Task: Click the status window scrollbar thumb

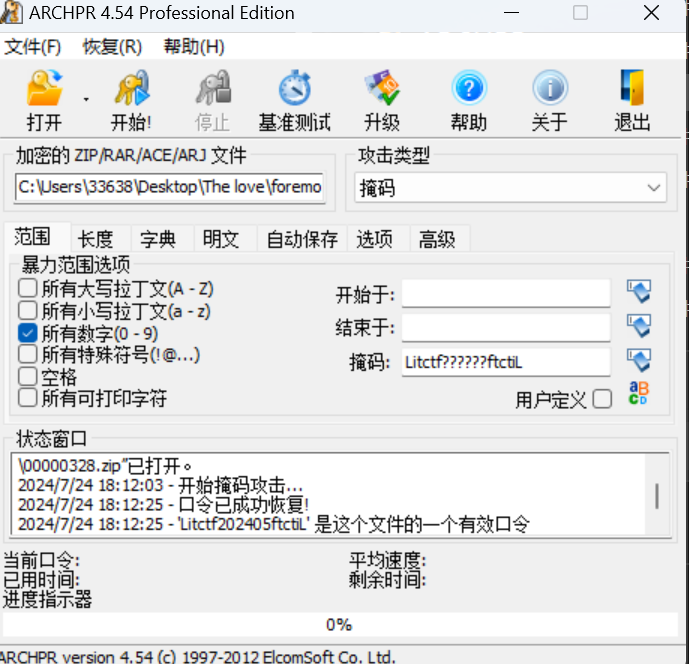Action: (657, 496)
